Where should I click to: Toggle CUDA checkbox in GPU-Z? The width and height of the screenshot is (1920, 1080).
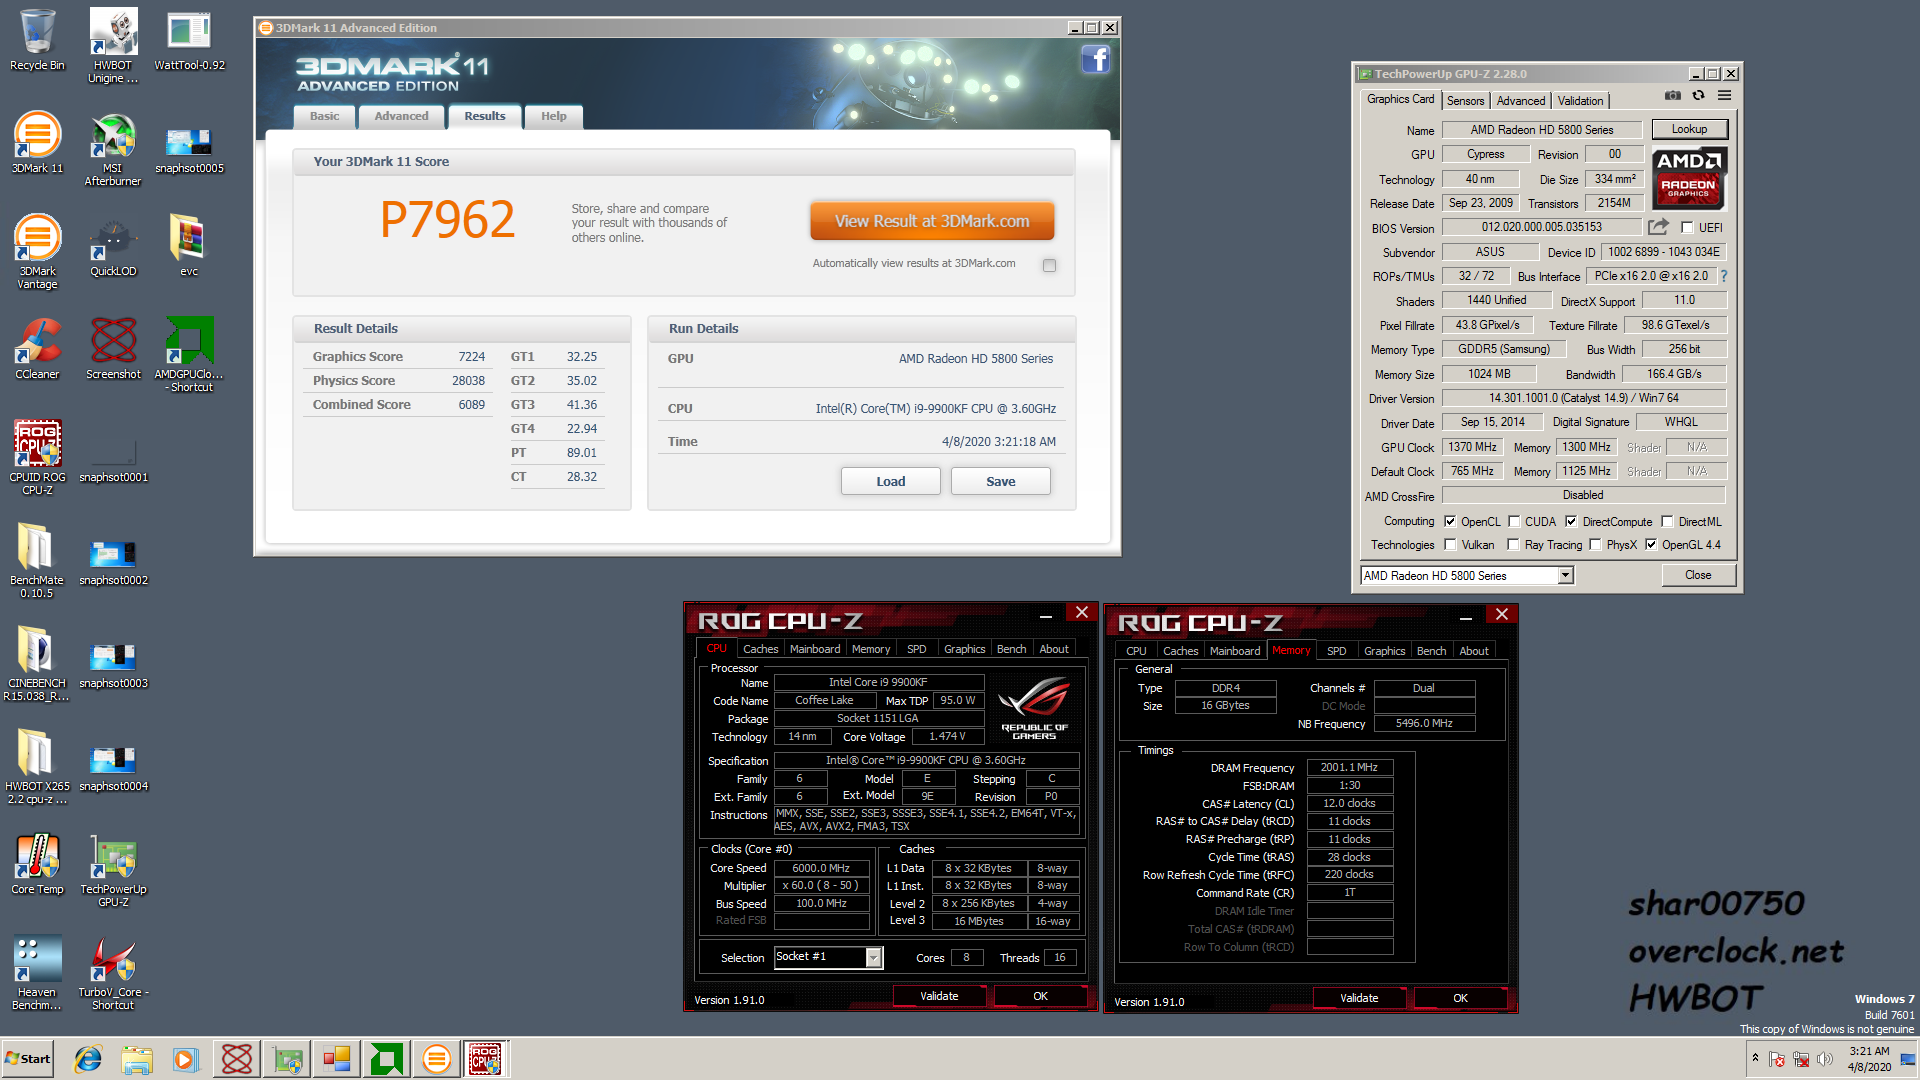[1514, 522]
